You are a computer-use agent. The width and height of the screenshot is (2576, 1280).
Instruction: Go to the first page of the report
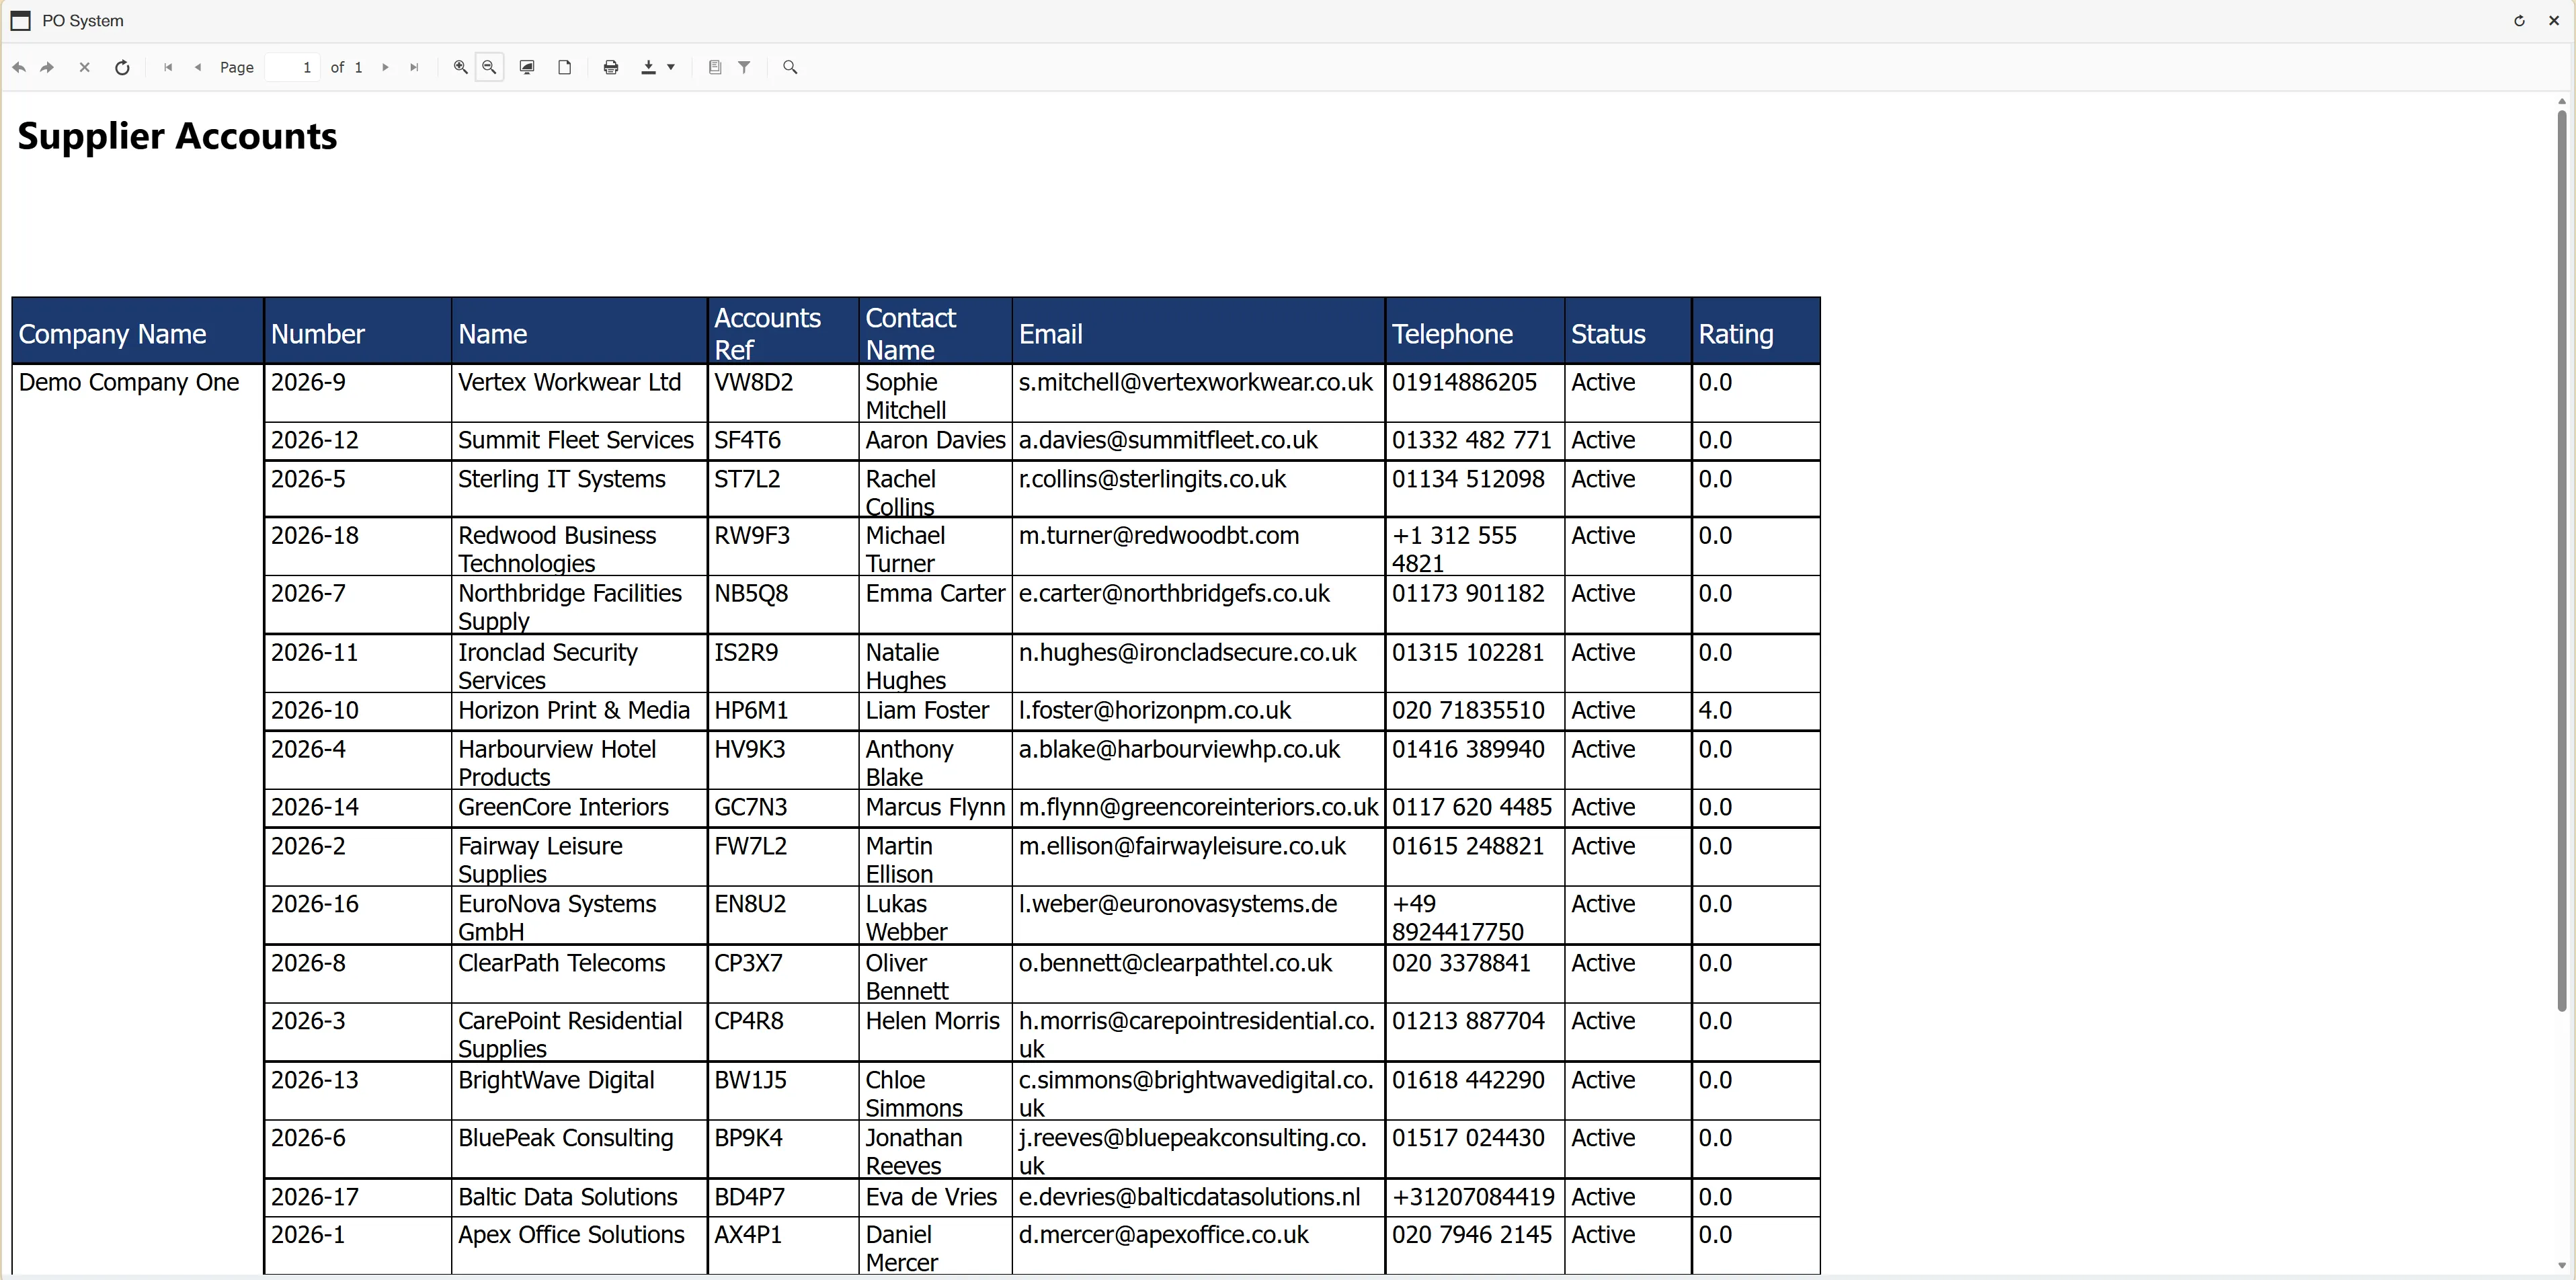[x=168, y=67]
